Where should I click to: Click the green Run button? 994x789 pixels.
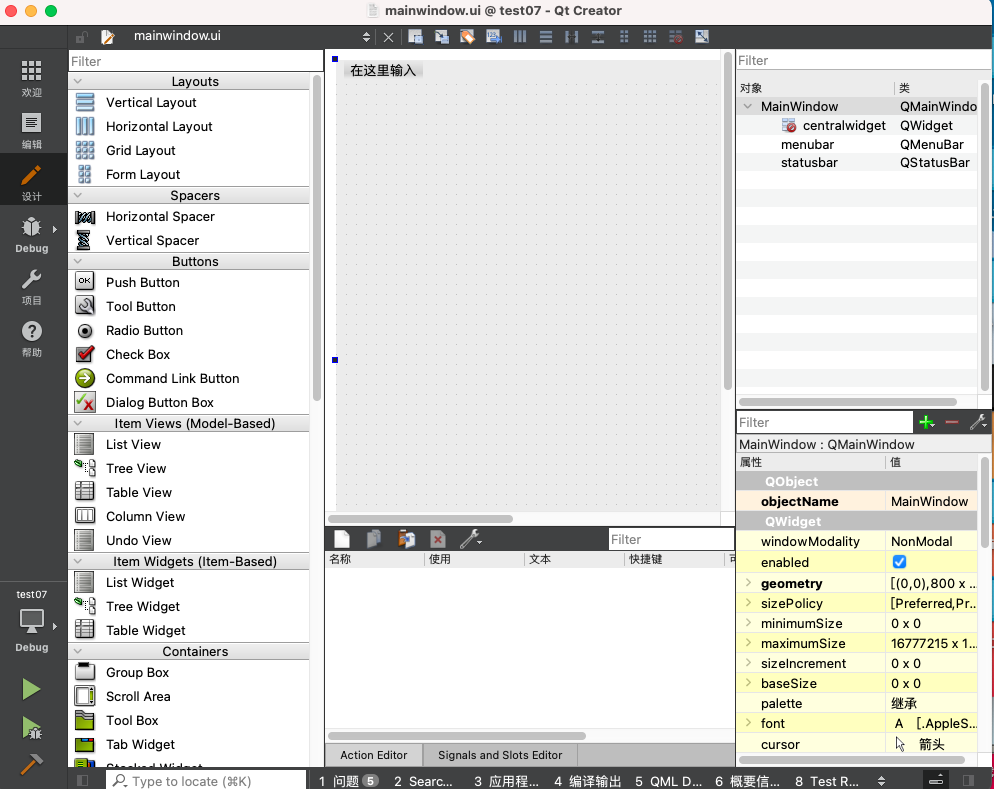coord(31,689)
